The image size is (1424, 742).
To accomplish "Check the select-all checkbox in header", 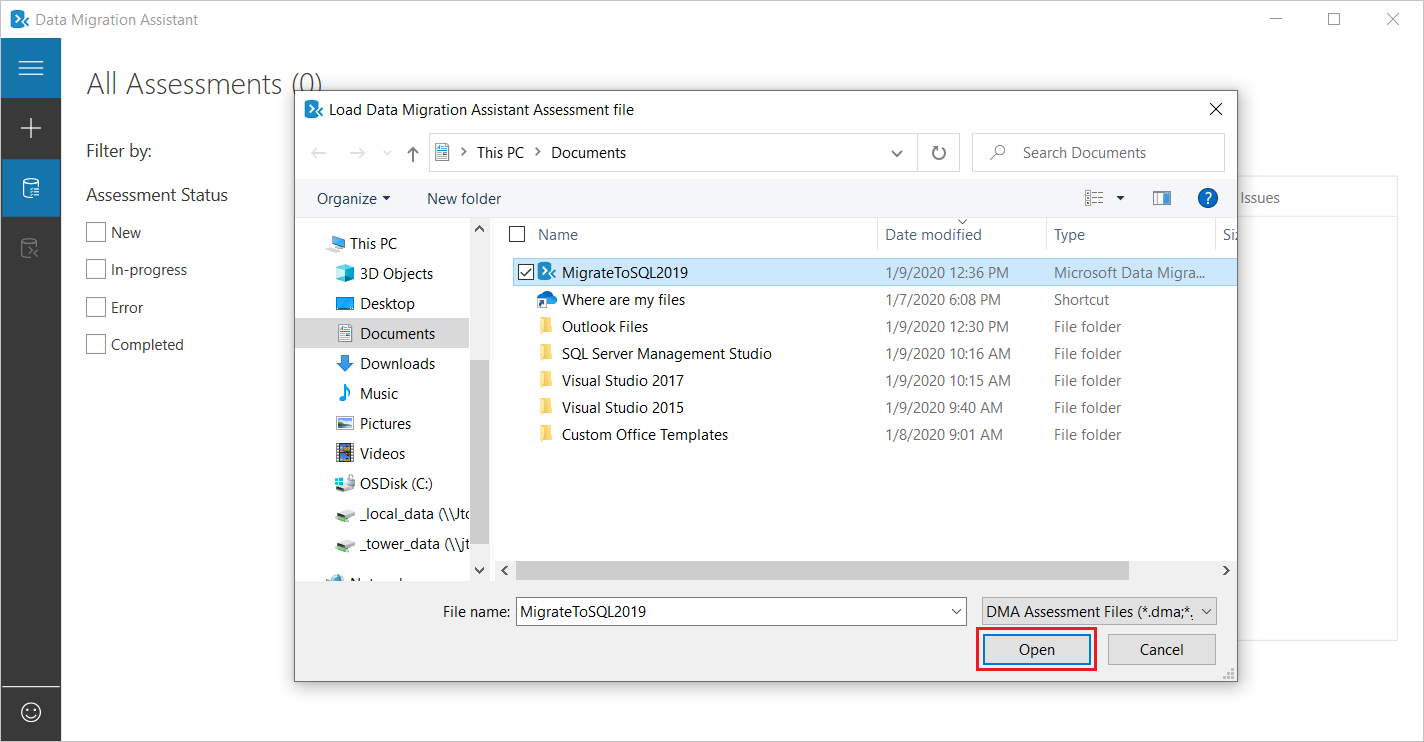I will (x=517, y=234).
